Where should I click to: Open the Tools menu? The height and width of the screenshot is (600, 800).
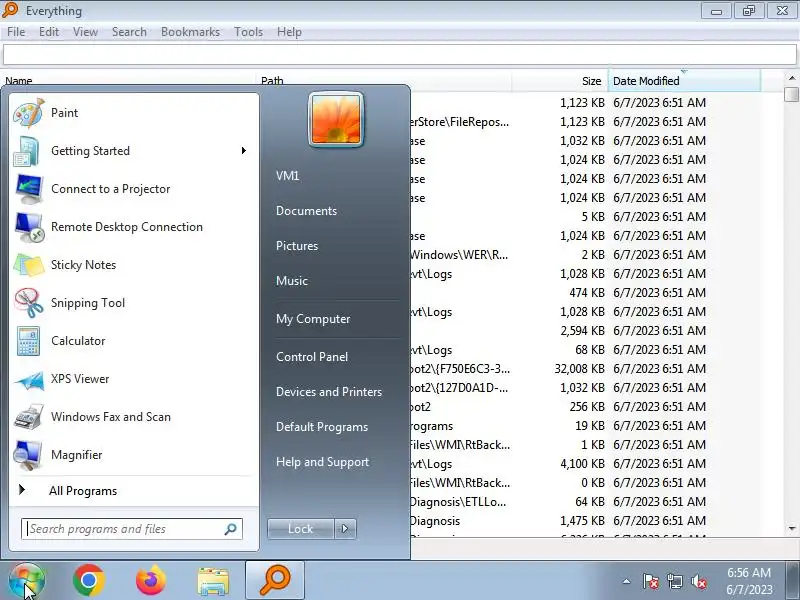coord(248,32)
